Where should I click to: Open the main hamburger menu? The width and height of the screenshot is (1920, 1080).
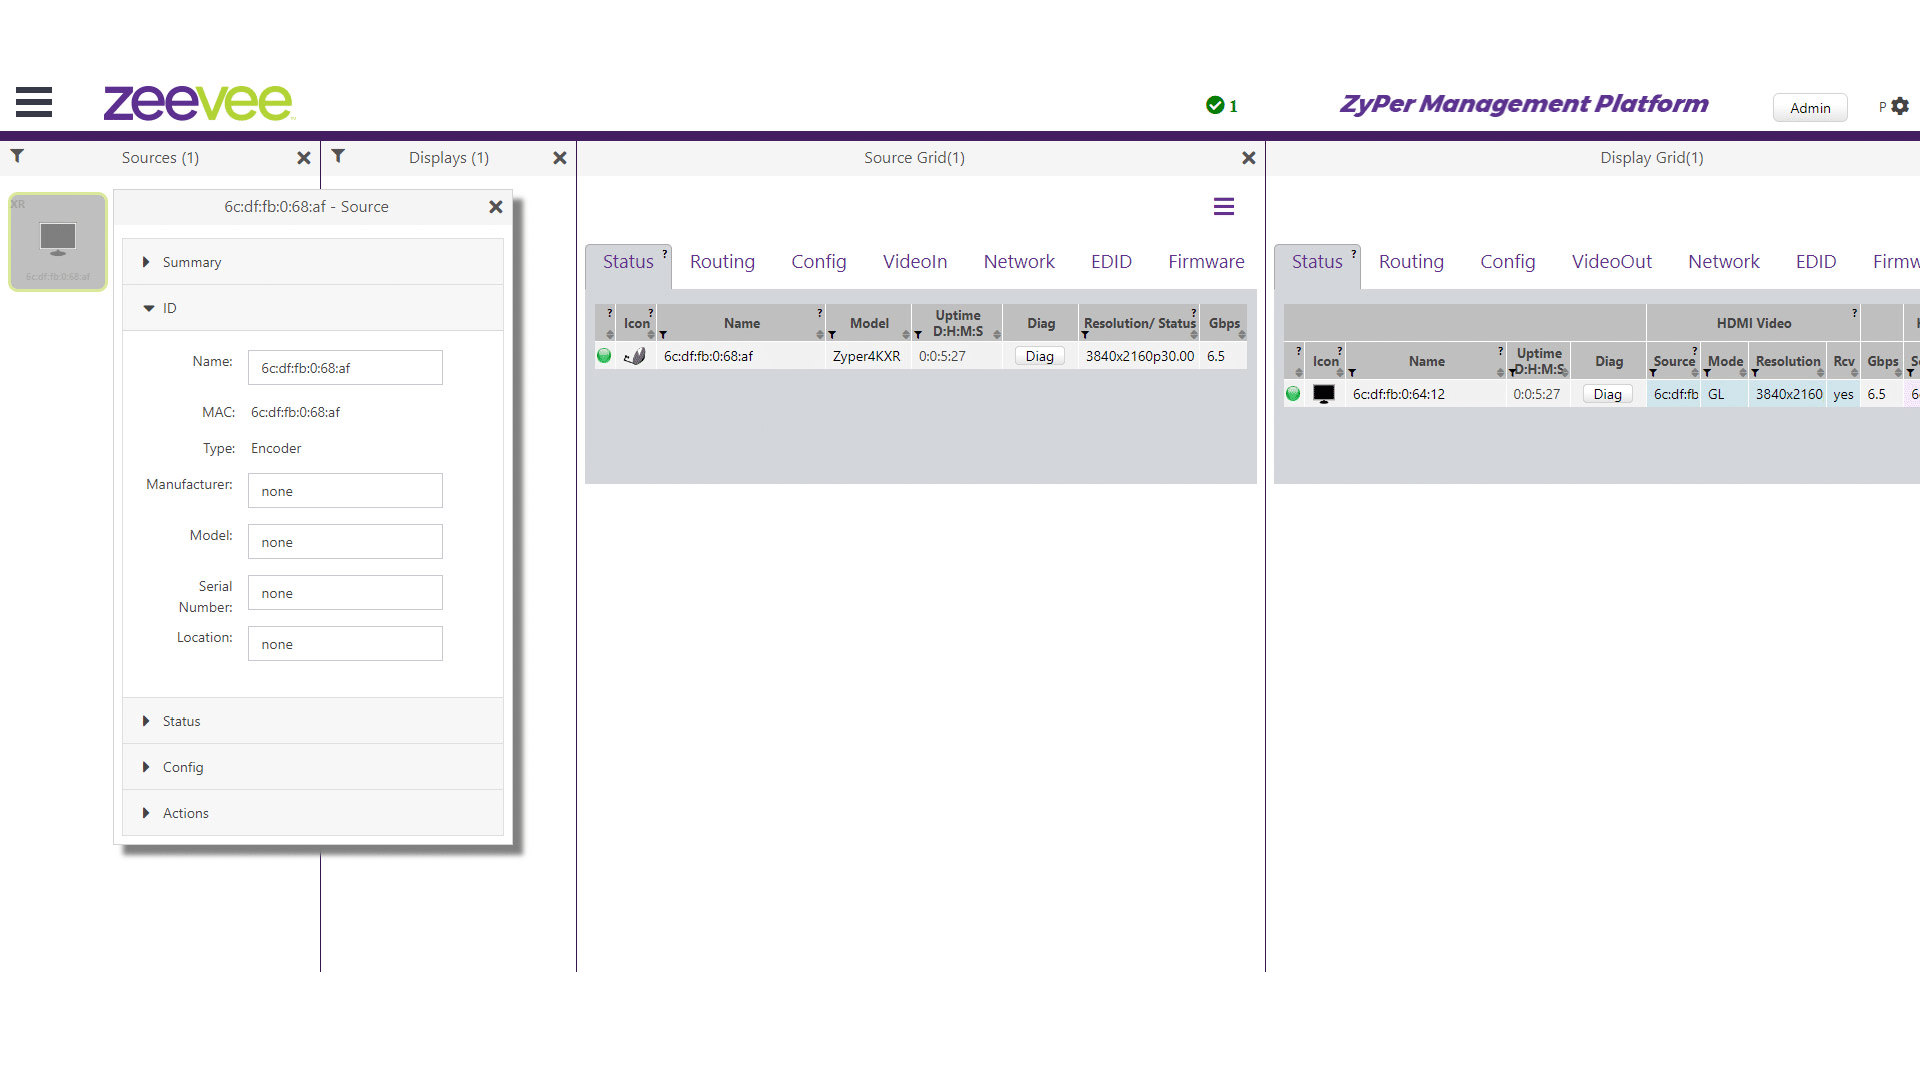[x=34, y=102]
